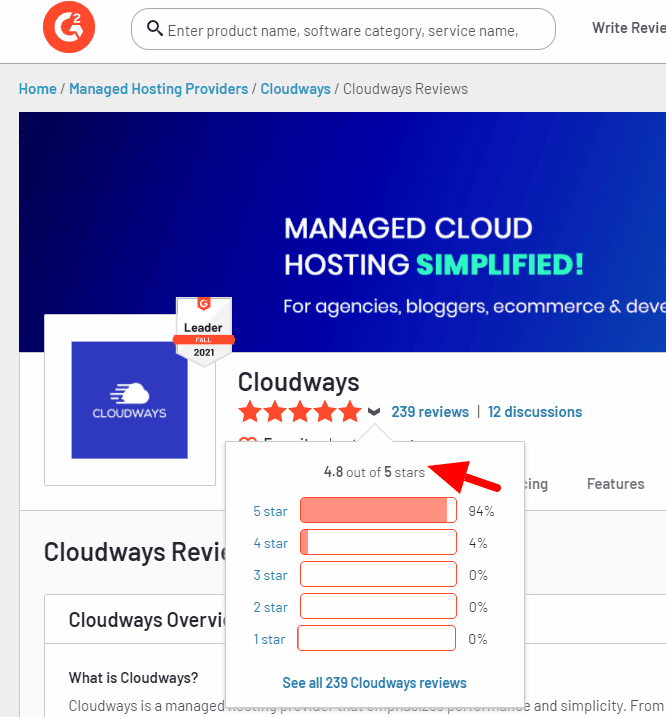Click the 5 star rating bar

click(x=378, y=510)
